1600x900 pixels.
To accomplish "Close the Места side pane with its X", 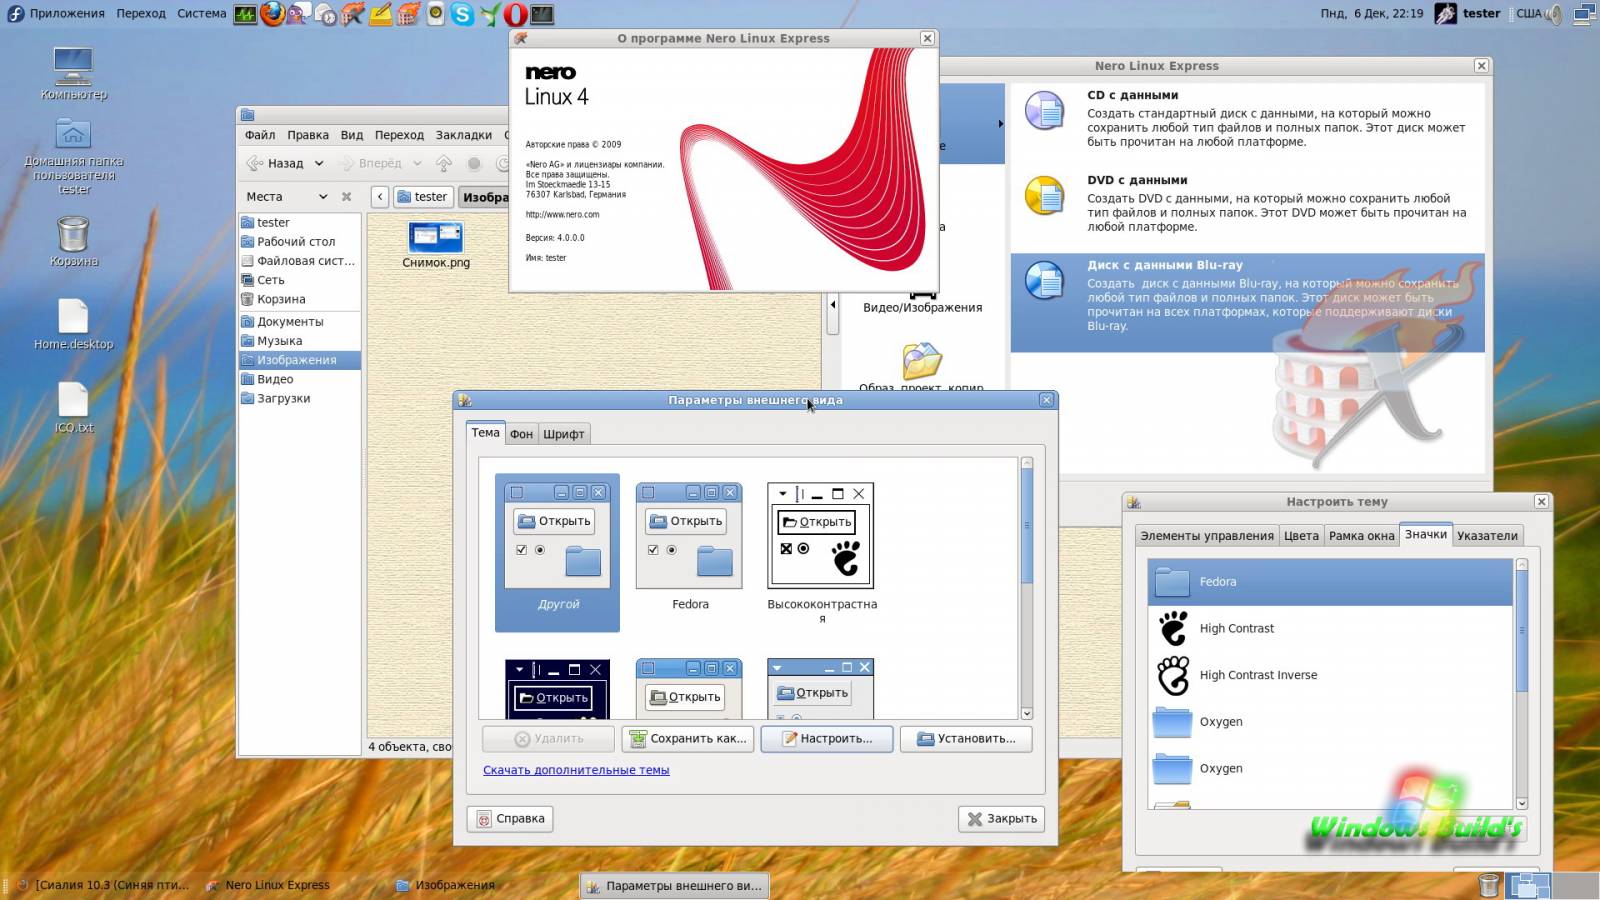I will [x=346, y=197].
